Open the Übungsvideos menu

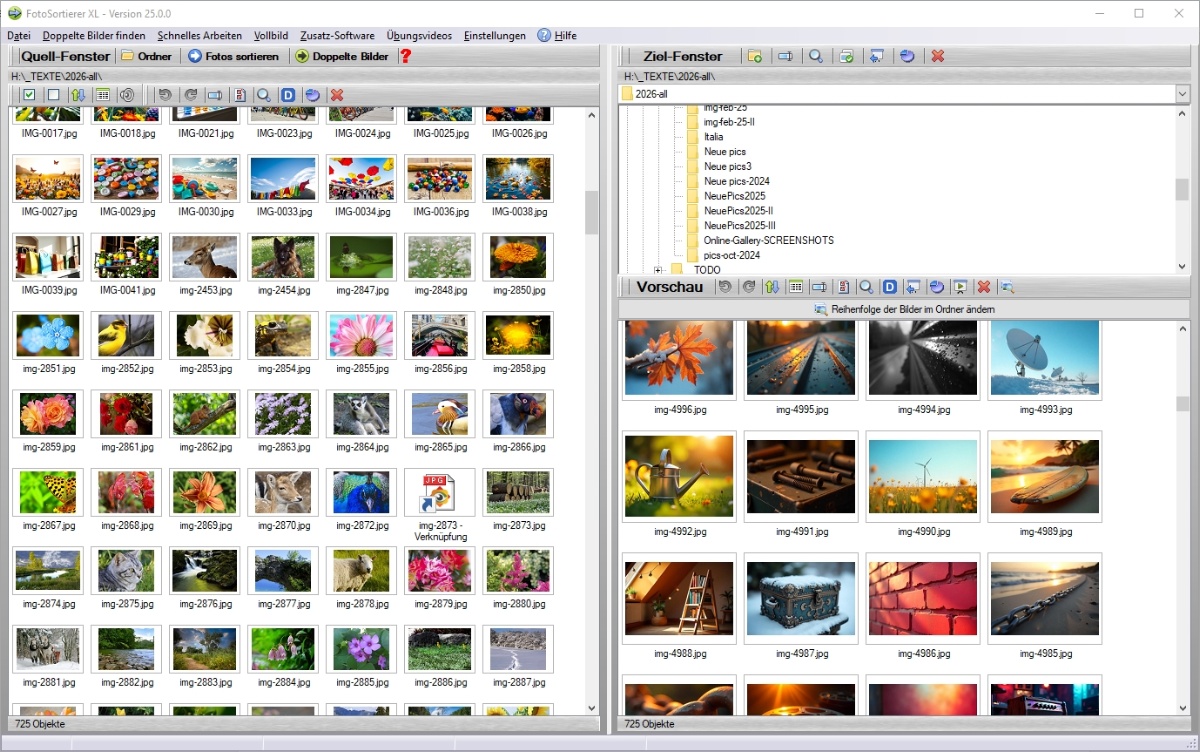click(420, 35)
